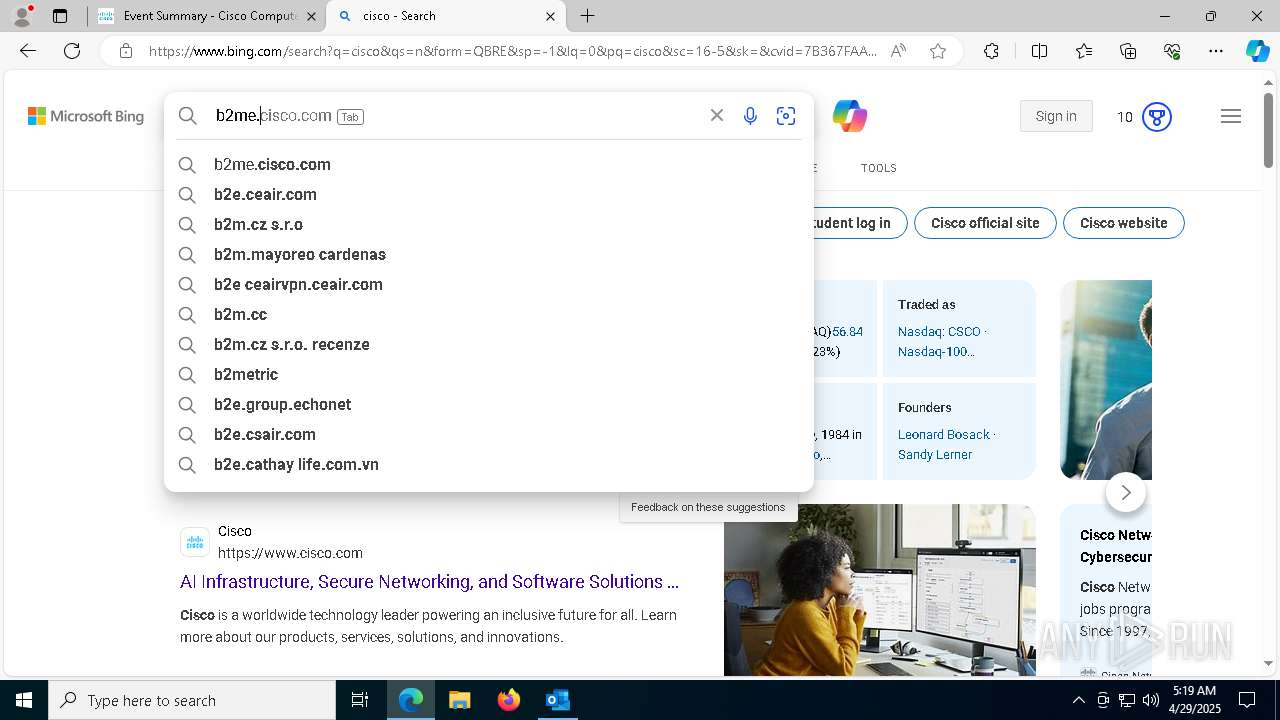
Task: Click the Sign in button
Action: [1056, 116]
